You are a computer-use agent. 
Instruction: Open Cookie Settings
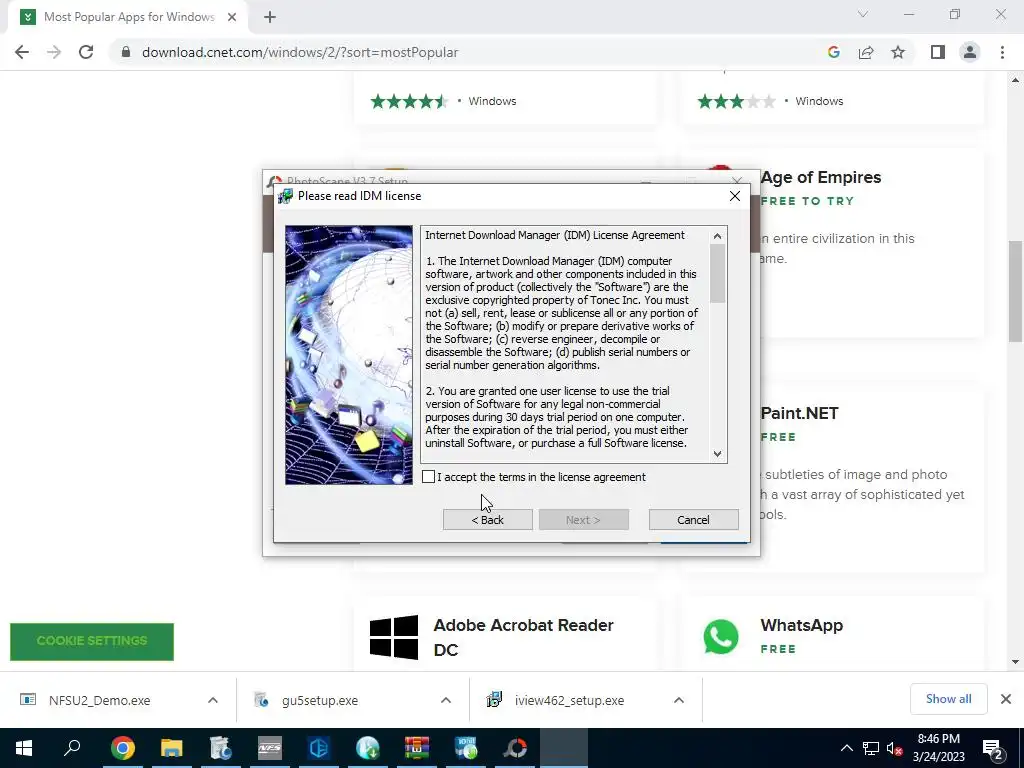coord(92,641)
